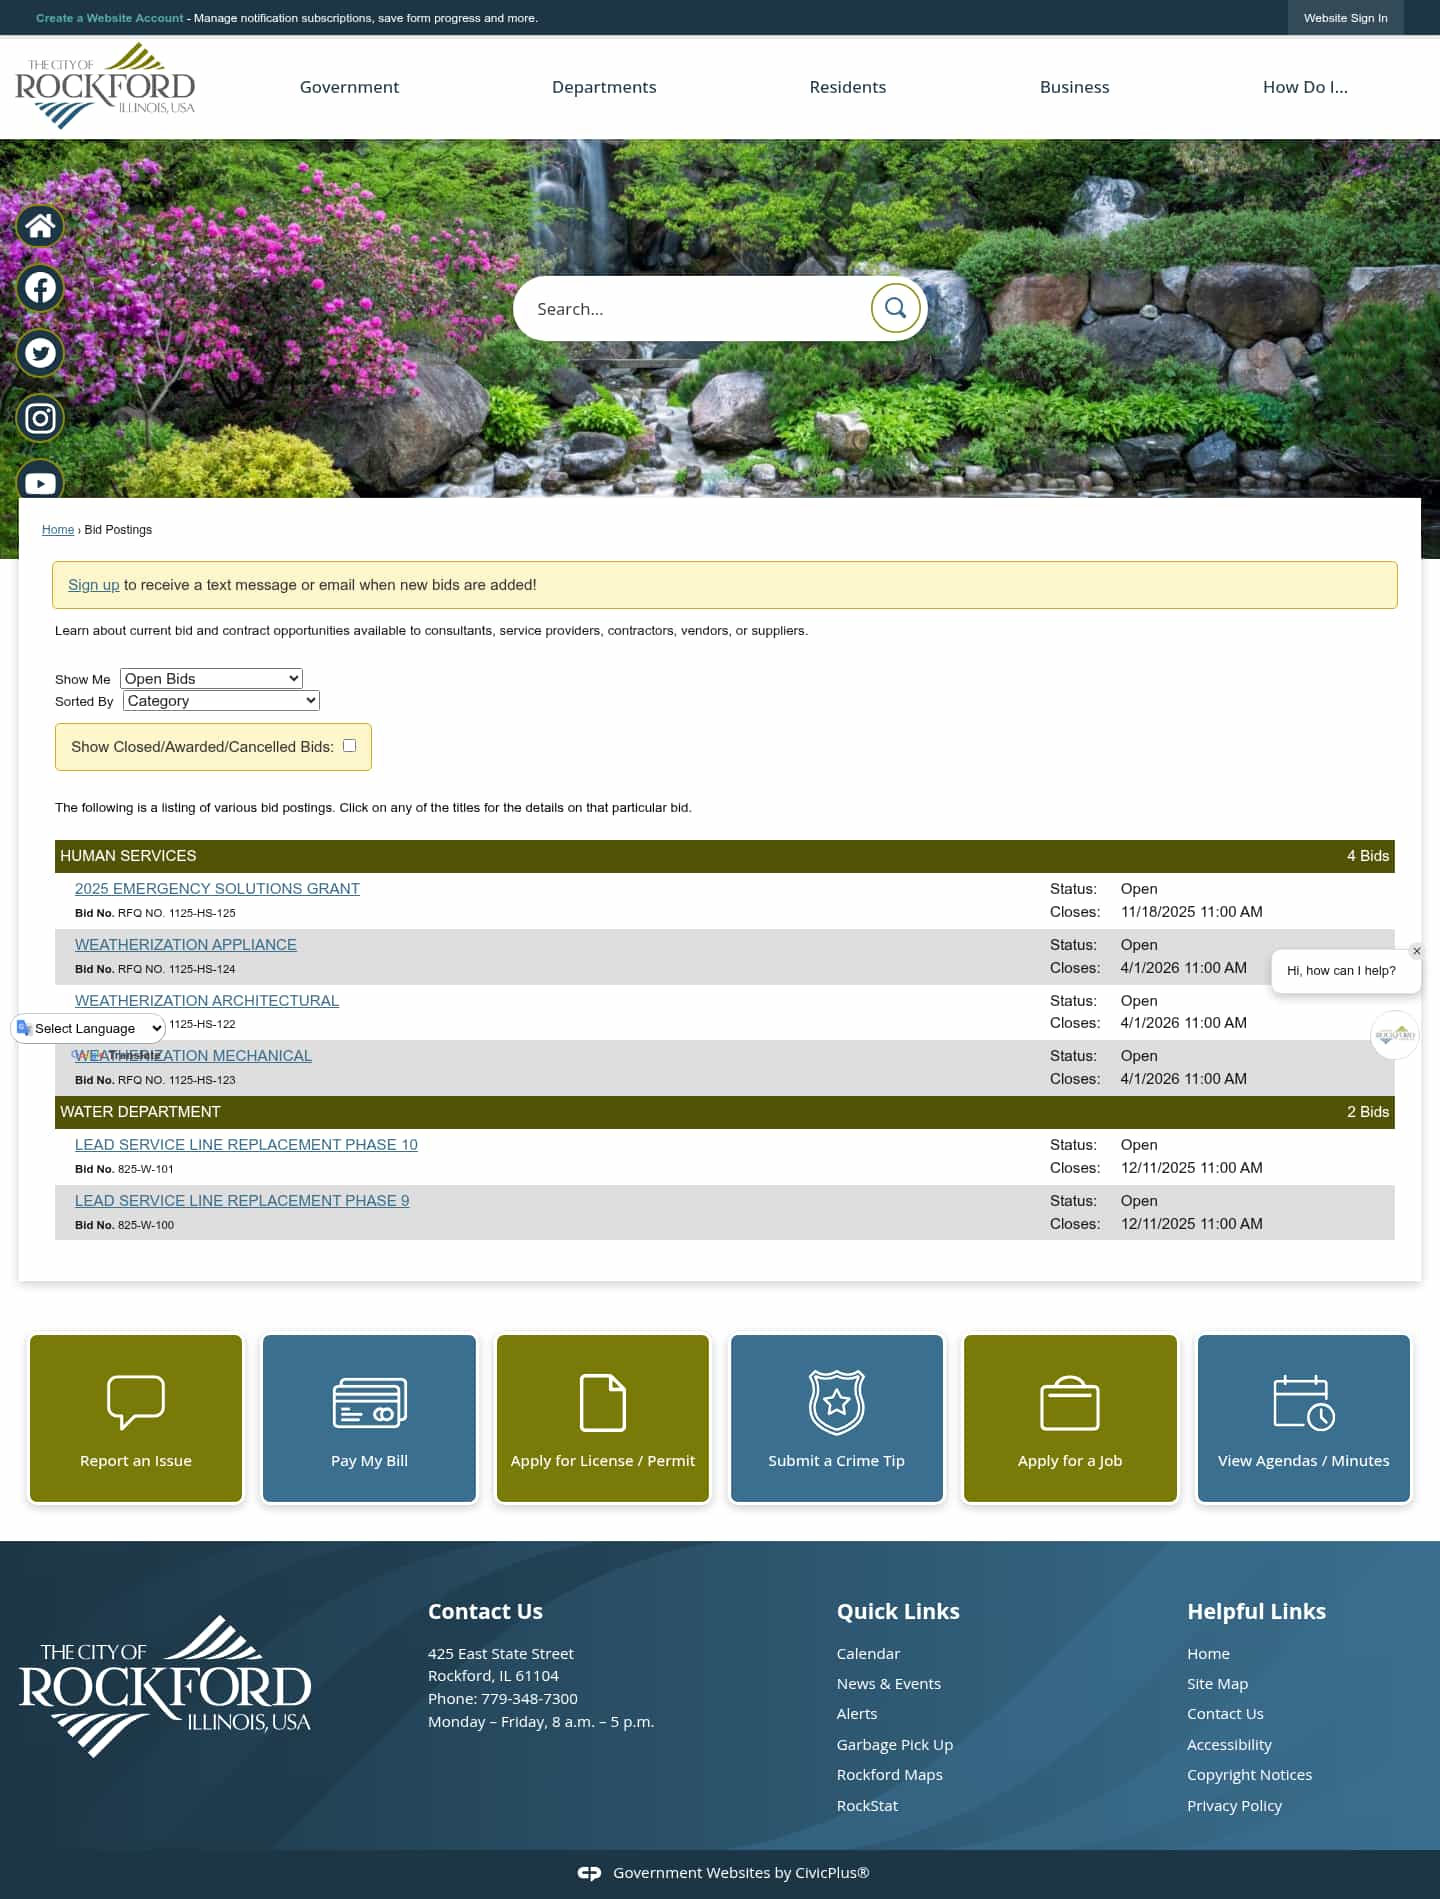This screenshot has height=1899, width=1440.
Task: Click Create a Website Account link
Action: [110, 18]
